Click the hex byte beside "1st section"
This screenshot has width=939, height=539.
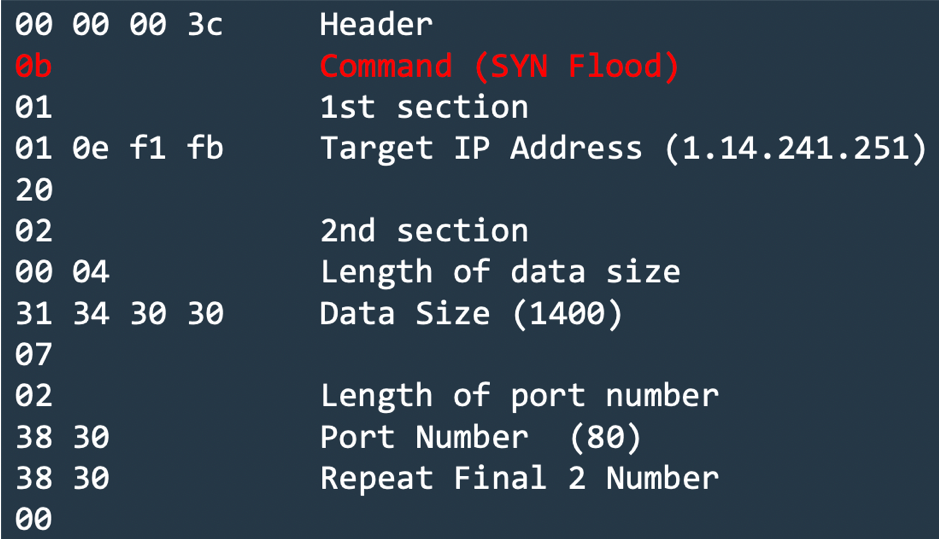coord(33,107)
